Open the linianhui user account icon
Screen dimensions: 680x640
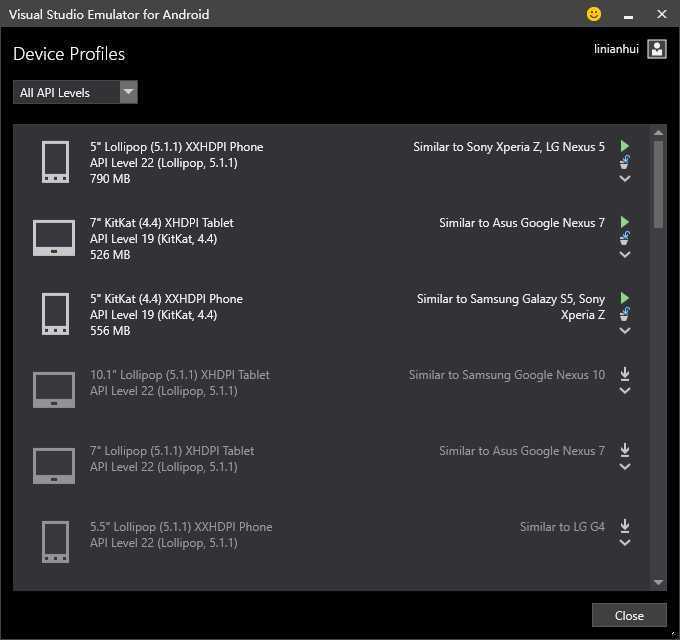click(x=656, y=49)
